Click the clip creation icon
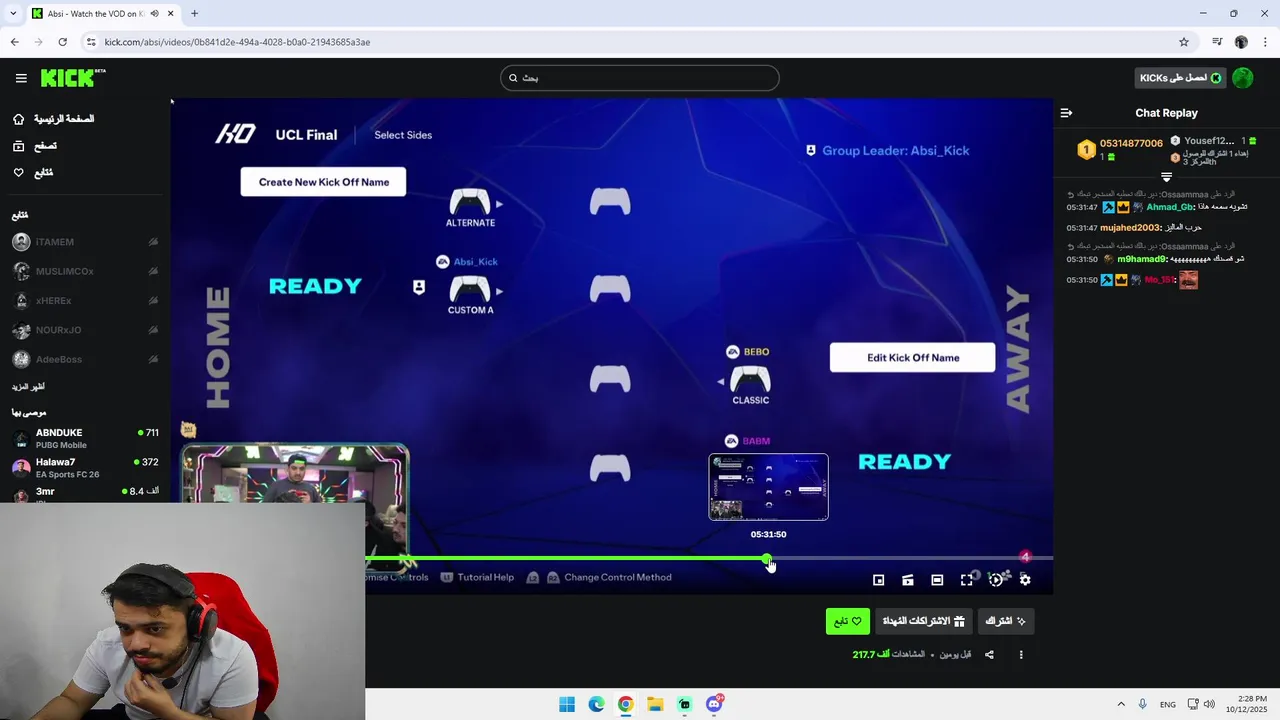 908,580
